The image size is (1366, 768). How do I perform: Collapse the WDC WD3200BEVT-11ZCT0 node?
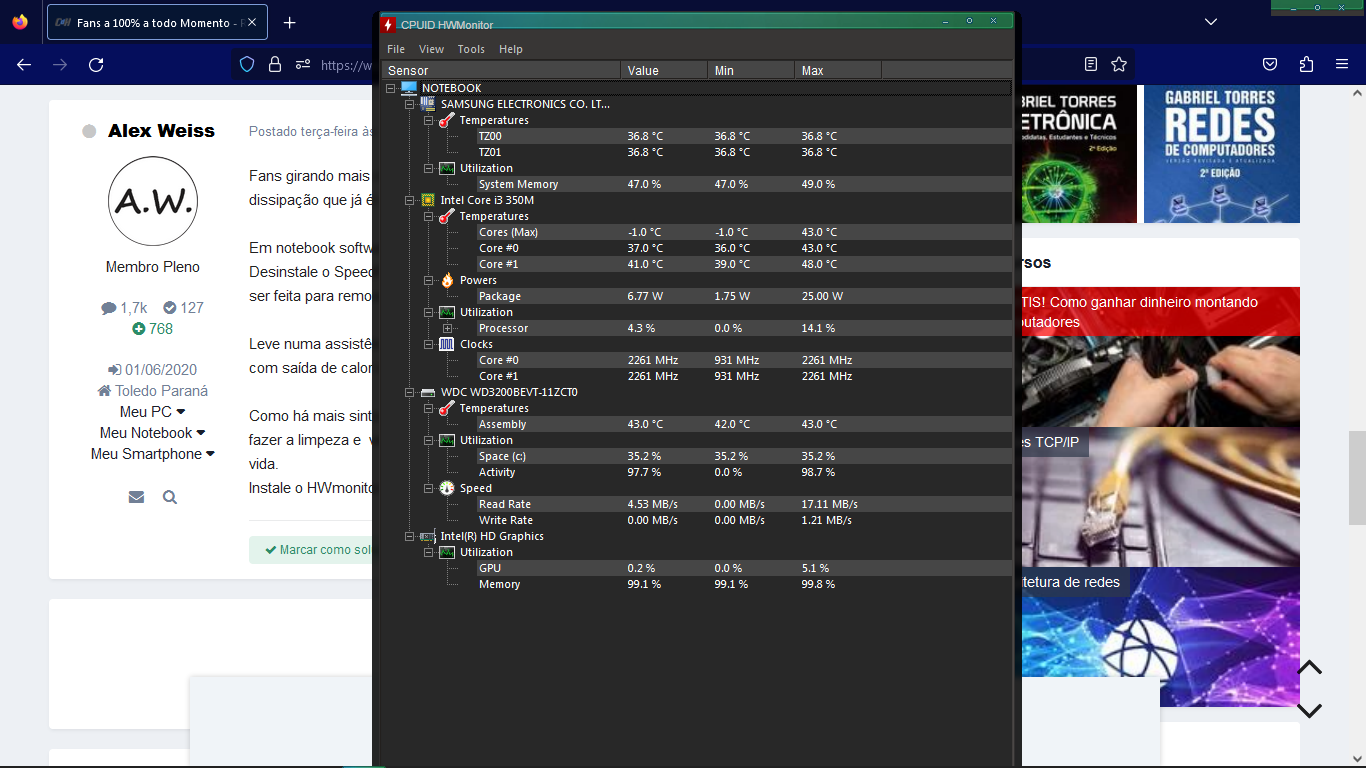coord(409,392)
